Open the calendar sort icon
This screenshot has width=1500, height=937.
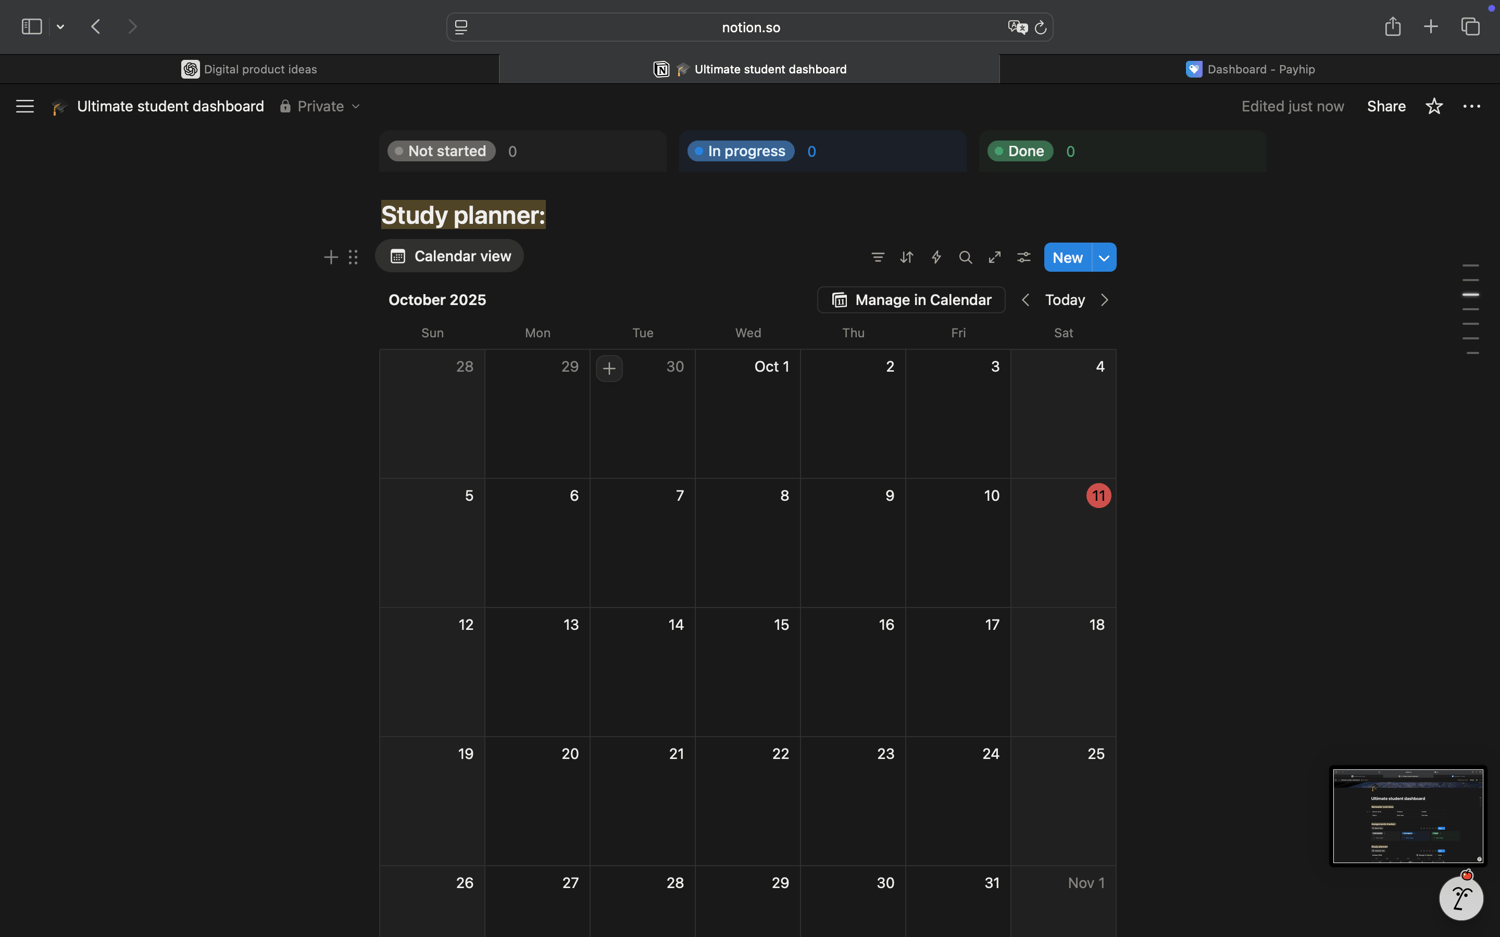point(907,257)
